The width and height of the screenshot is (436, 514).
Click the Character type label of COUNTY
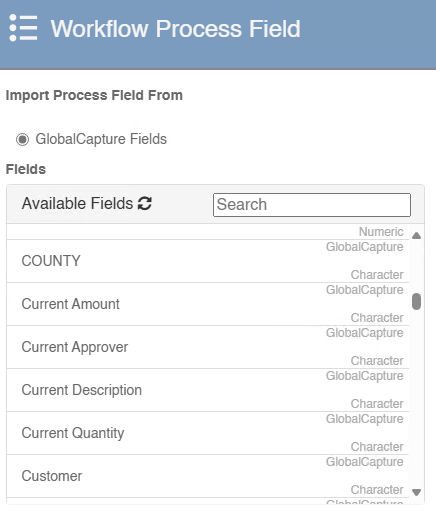[377, 275]
